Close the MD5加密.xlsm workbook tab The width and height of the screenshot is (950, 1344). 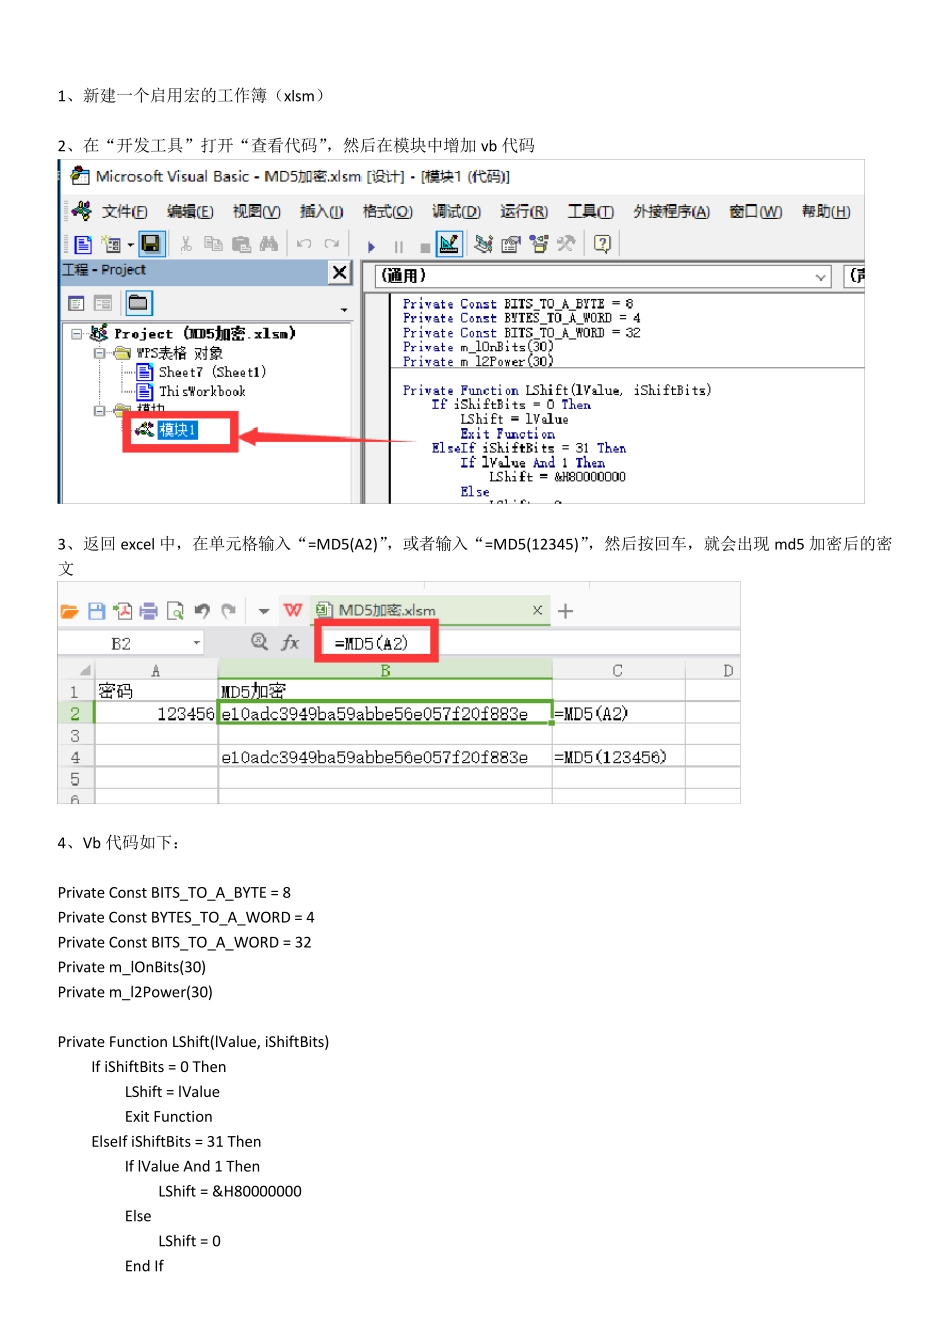pyautogui.click(x=537, y=610)
